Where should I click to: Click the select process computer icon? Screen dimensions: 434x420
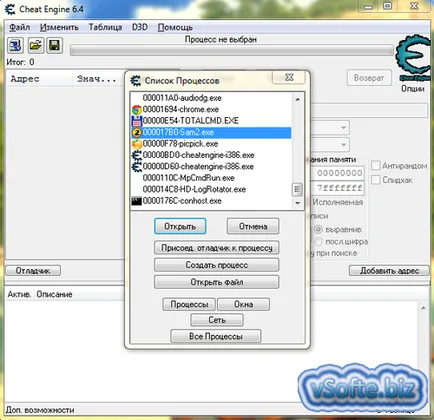[x=15, y=45]
